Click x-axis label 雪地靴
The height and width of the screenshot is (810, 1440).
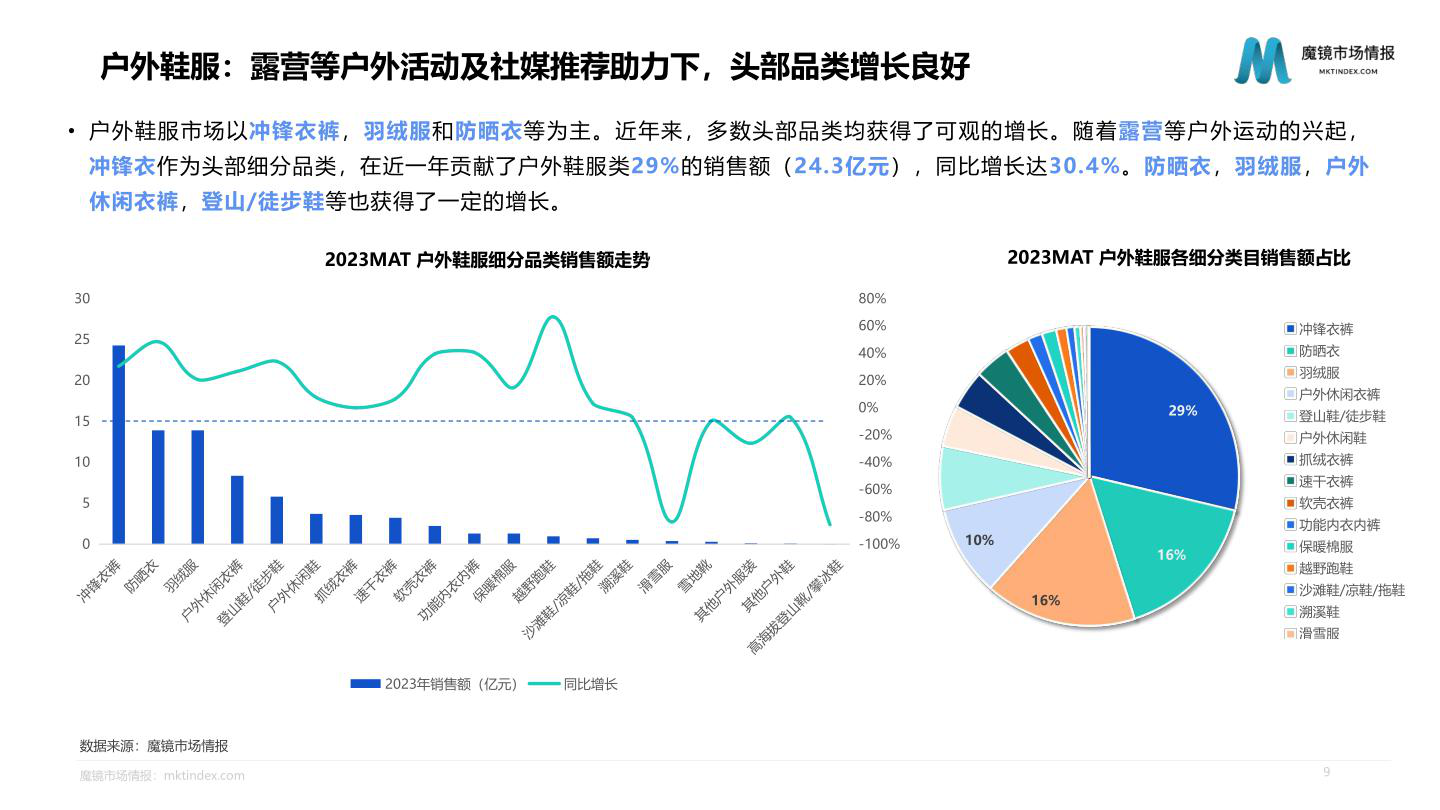coord(698,575)
